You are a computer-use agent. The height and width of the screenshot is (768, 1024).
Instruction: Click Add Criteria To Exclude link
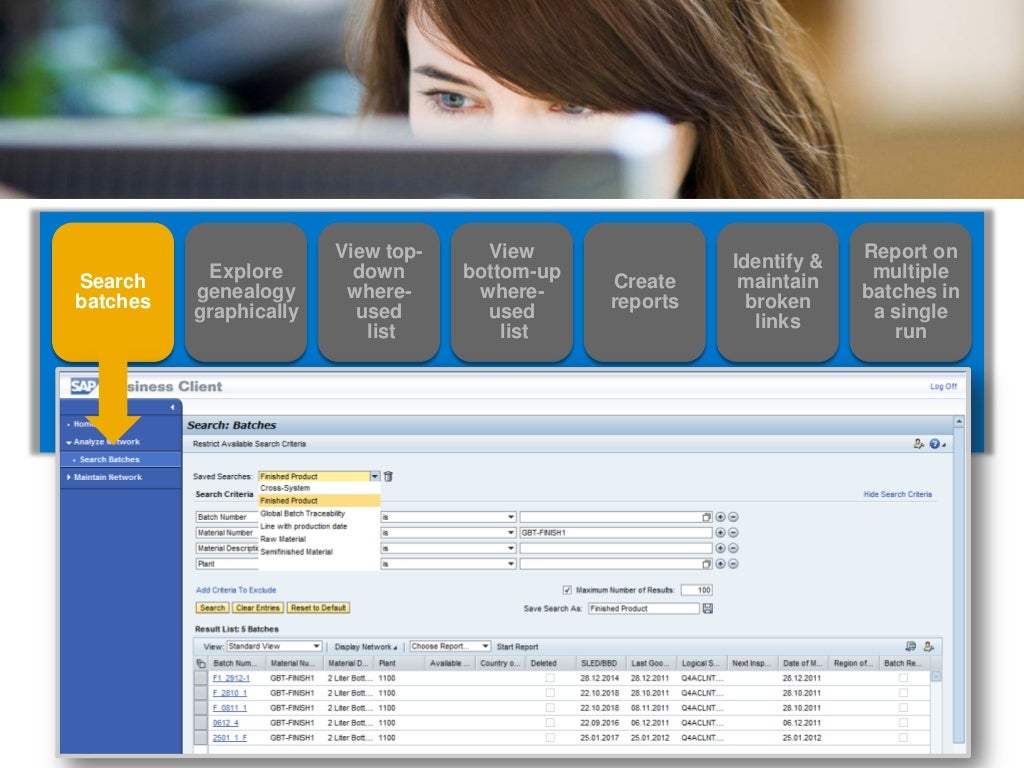(x=236, y=590)
